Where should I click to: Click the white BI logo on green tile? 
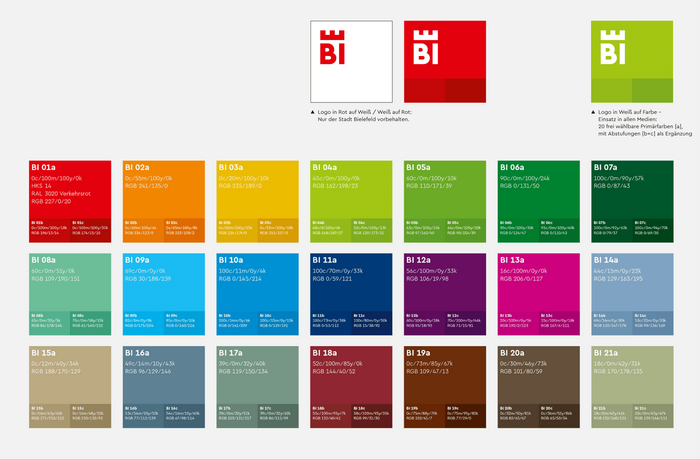pos(612,47)
